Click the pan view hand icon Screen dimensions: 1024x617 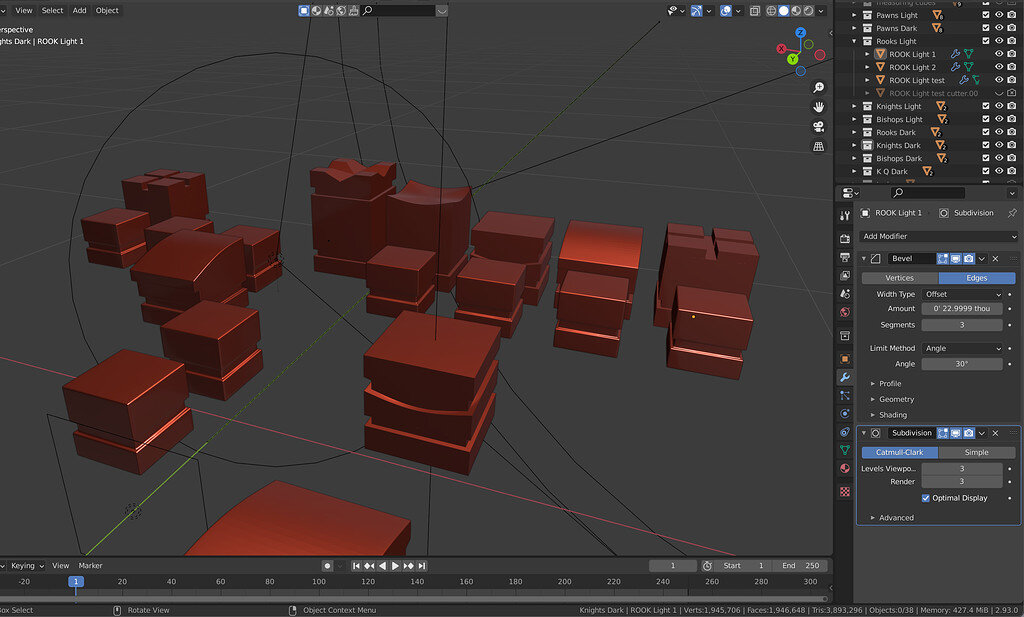click(x=819, y=107)
